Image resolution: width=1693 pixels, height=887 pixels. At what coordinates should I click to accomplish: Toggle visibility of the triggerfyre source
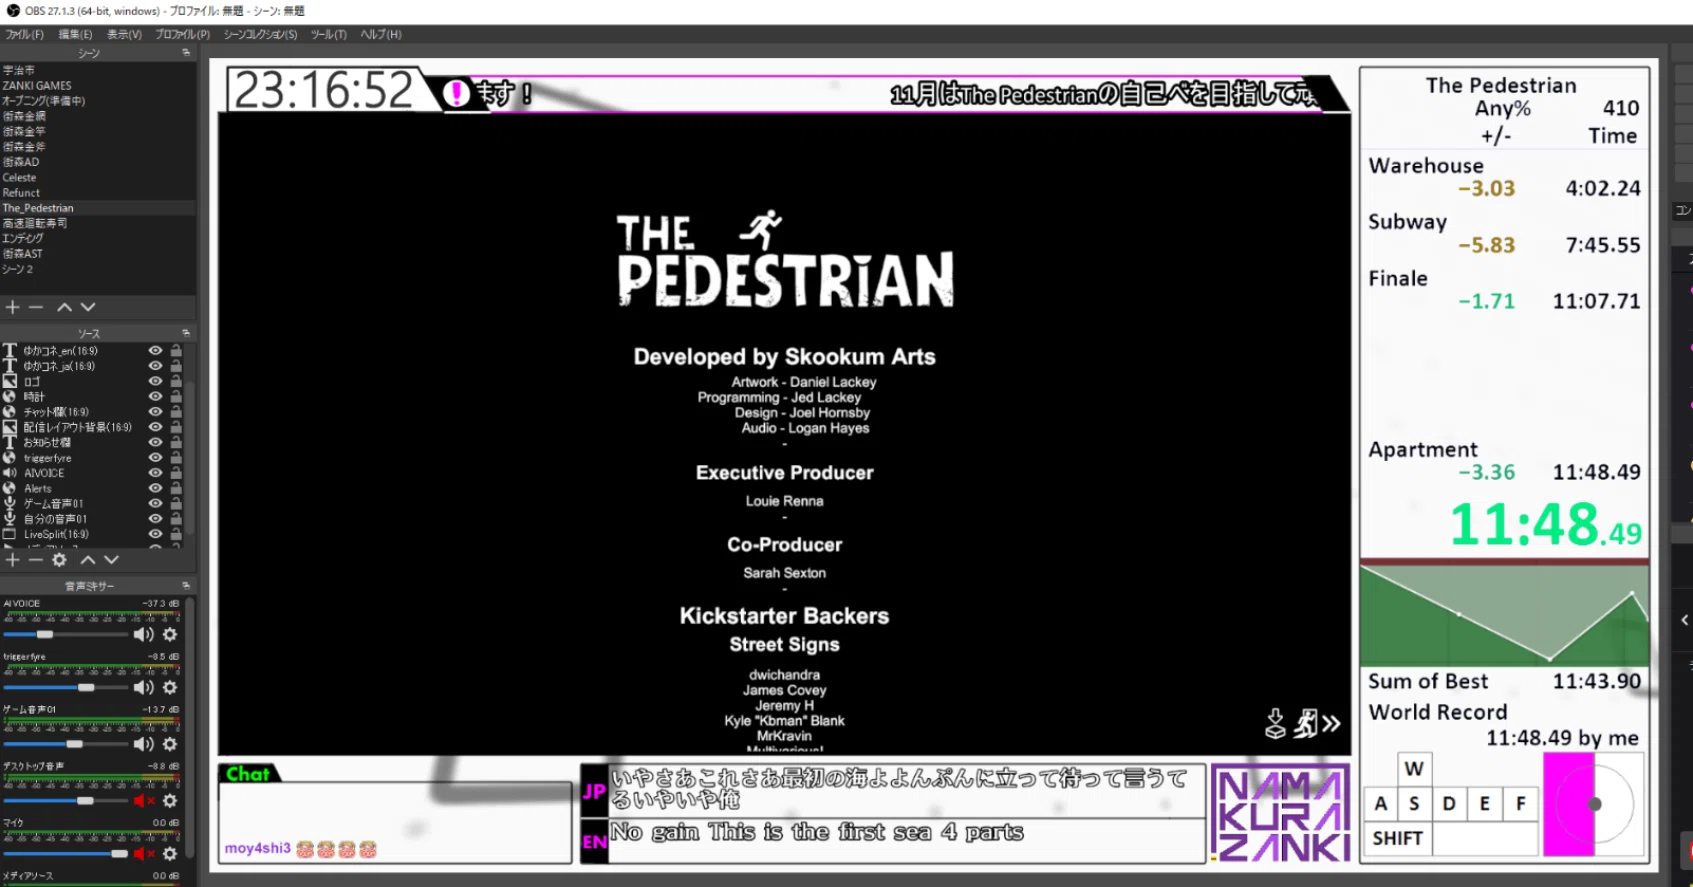tap(155, 457)
